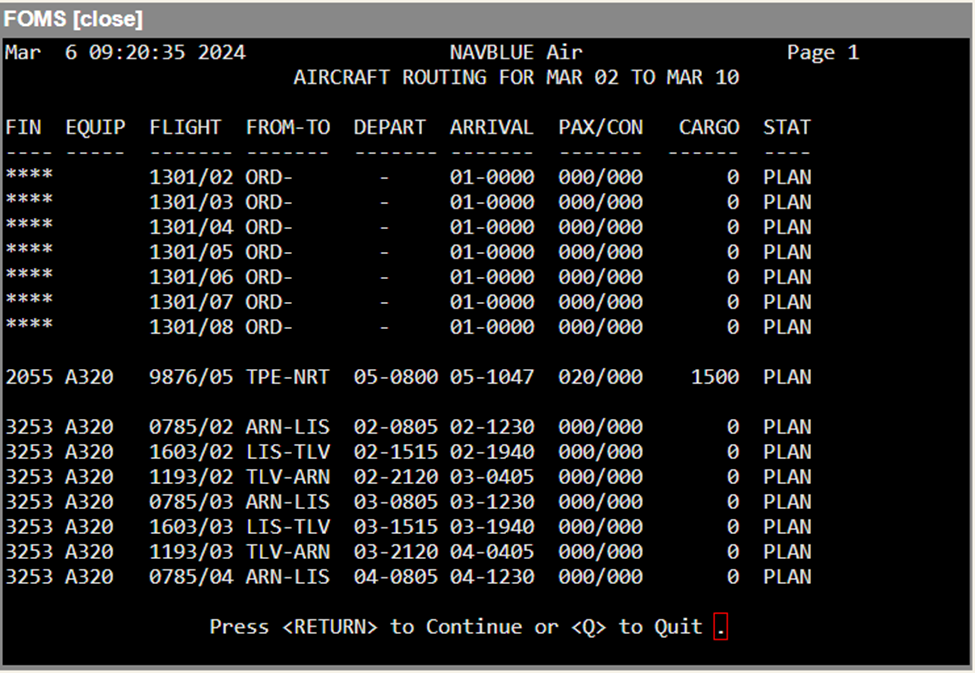Viewport: 975px width, 673px height.
Task: Click the input cursor after Quit prompt
Action: tap(721, 626)
